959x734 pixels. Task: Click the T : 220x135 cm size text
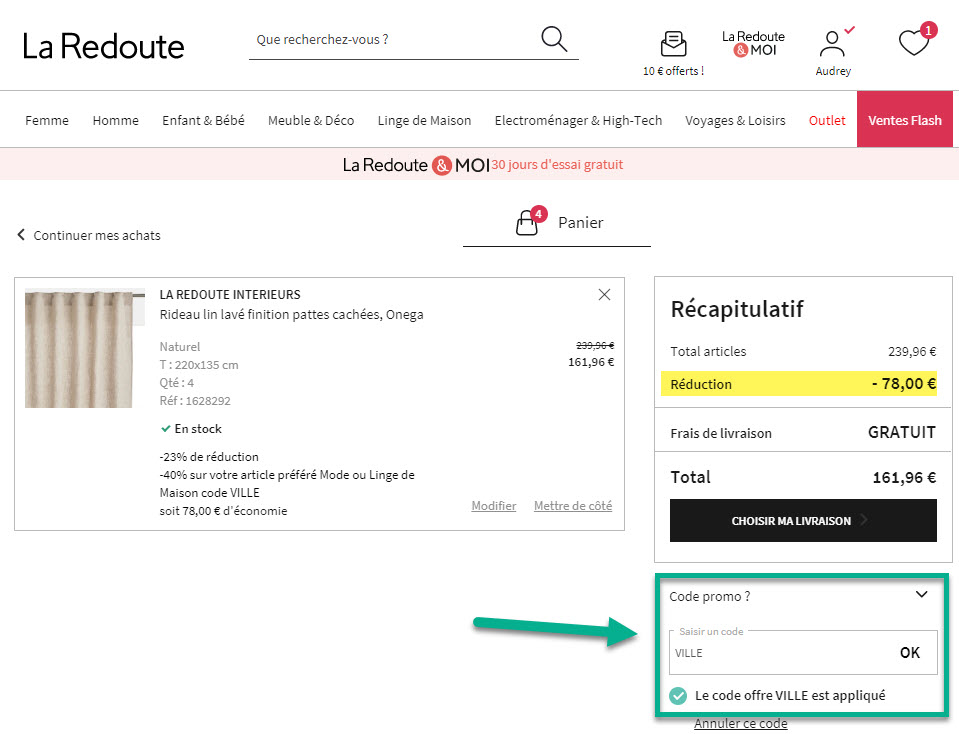(199, 365)
